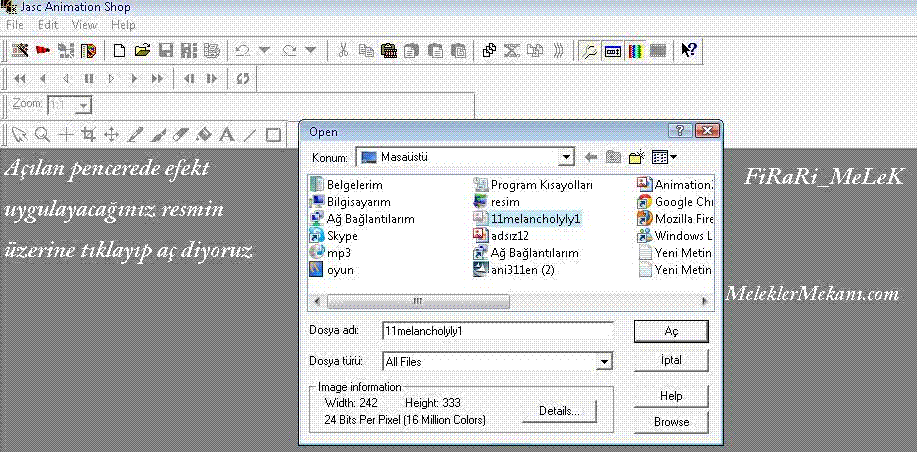Expand the Konum location dropdown
The image size is (917, 452).
pos(567,157)
